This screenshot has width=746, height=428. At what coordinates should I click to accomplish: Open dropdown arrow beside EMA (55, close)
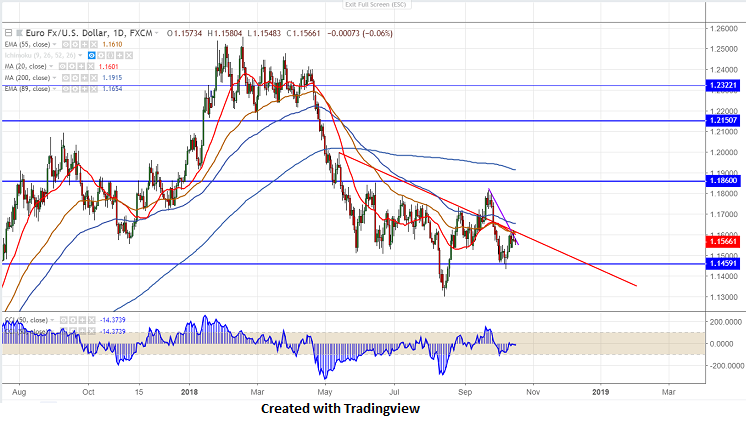pyautogui.click(x=55, y=44)
